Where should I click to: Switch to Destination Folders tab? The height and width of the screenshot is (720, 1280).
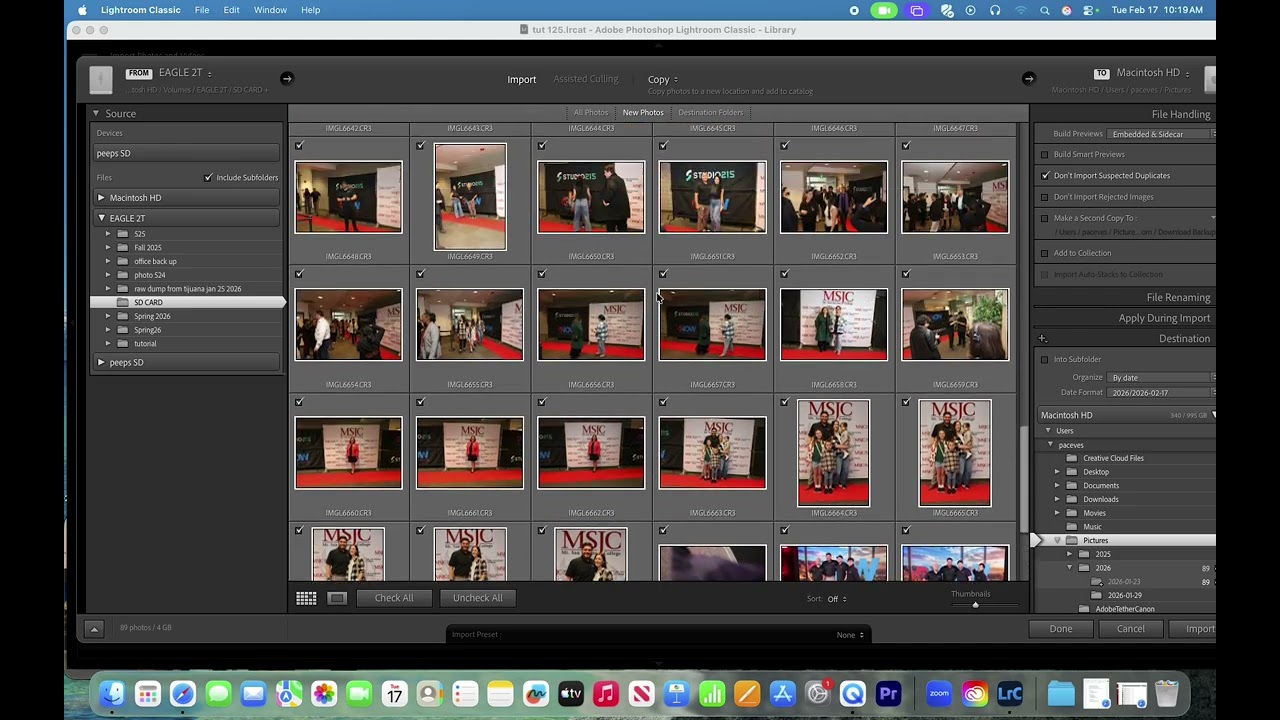click(x=710, y=113)
